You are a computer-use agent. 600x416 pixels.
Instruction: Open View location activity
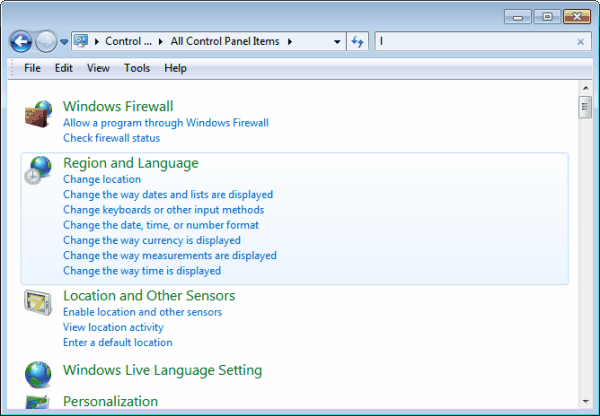click(x=113, y=327)
